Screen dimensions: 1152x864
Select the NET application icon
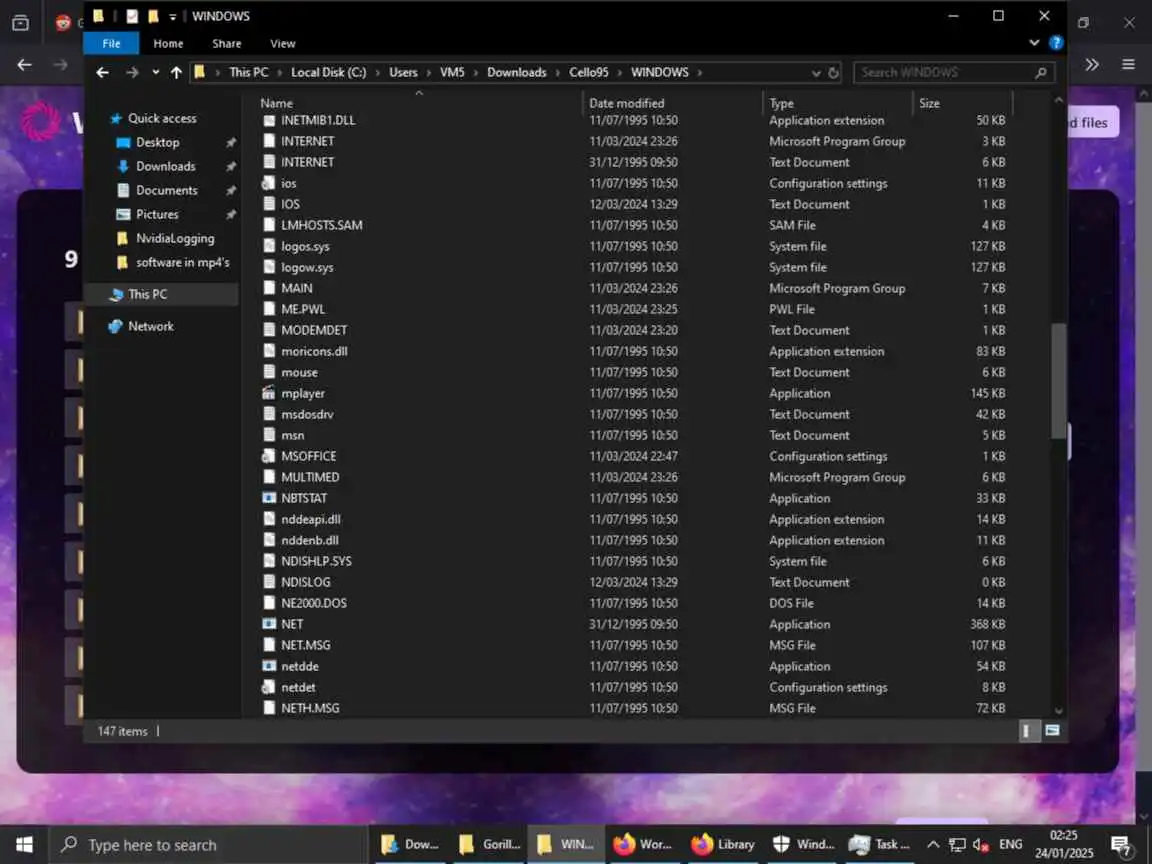(269, 624)
